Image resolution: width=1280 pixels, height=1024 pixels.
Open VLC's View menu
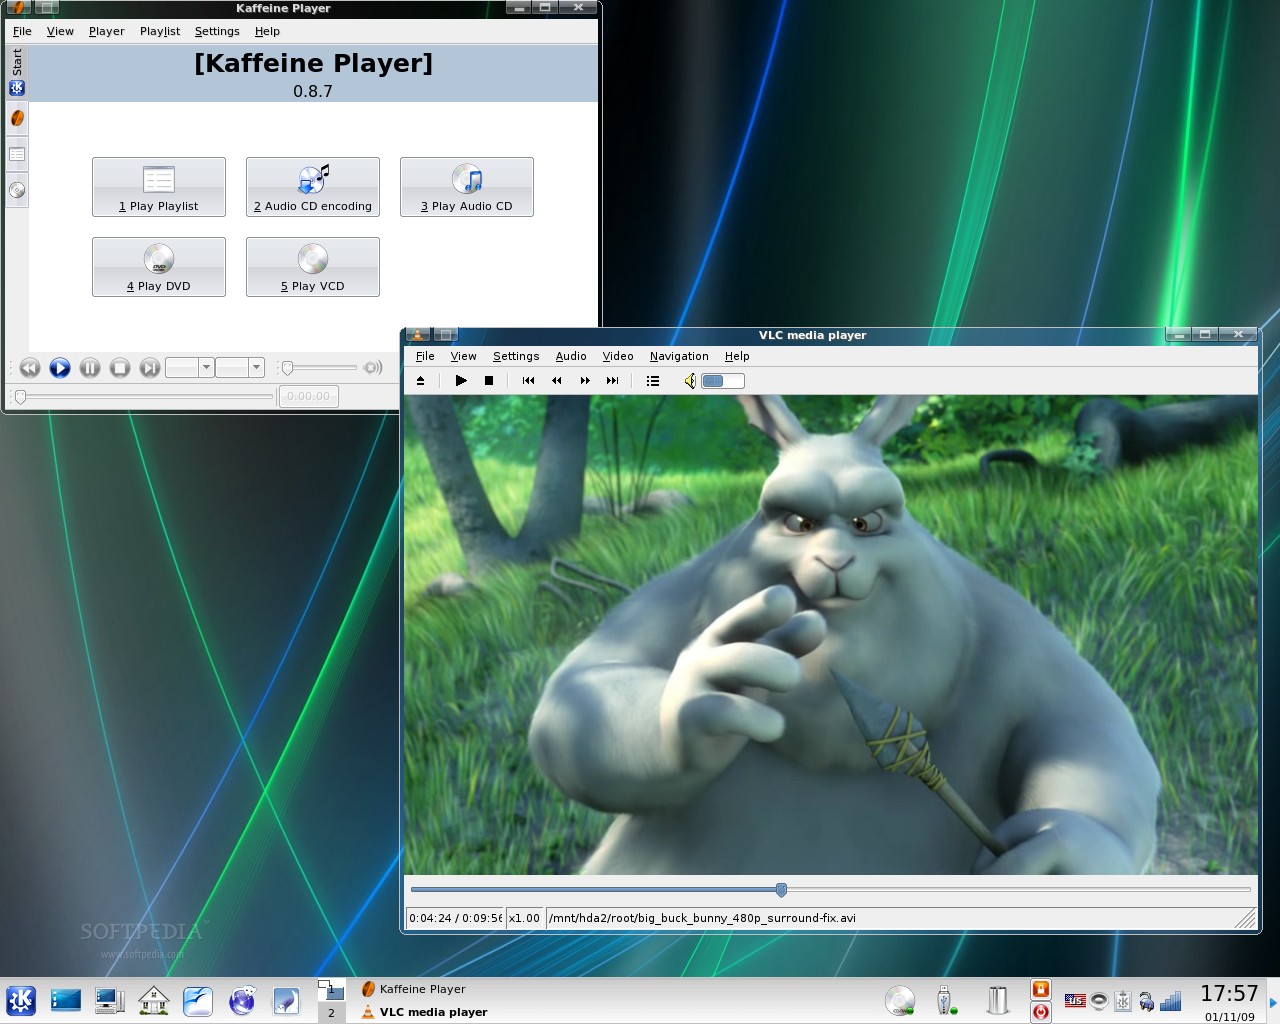pos(463,356)
